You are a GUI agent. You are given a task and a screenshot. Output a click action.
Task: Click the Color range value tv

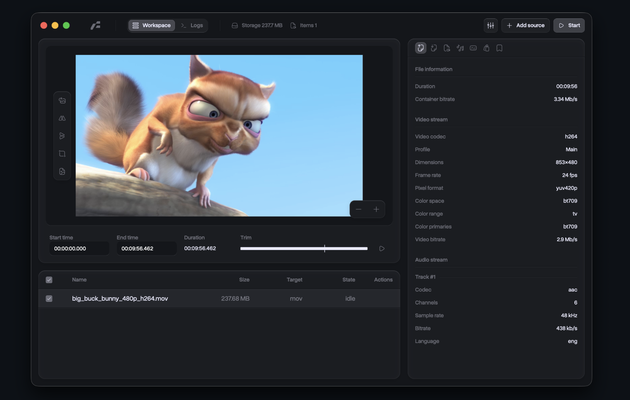tap(575, 214)
